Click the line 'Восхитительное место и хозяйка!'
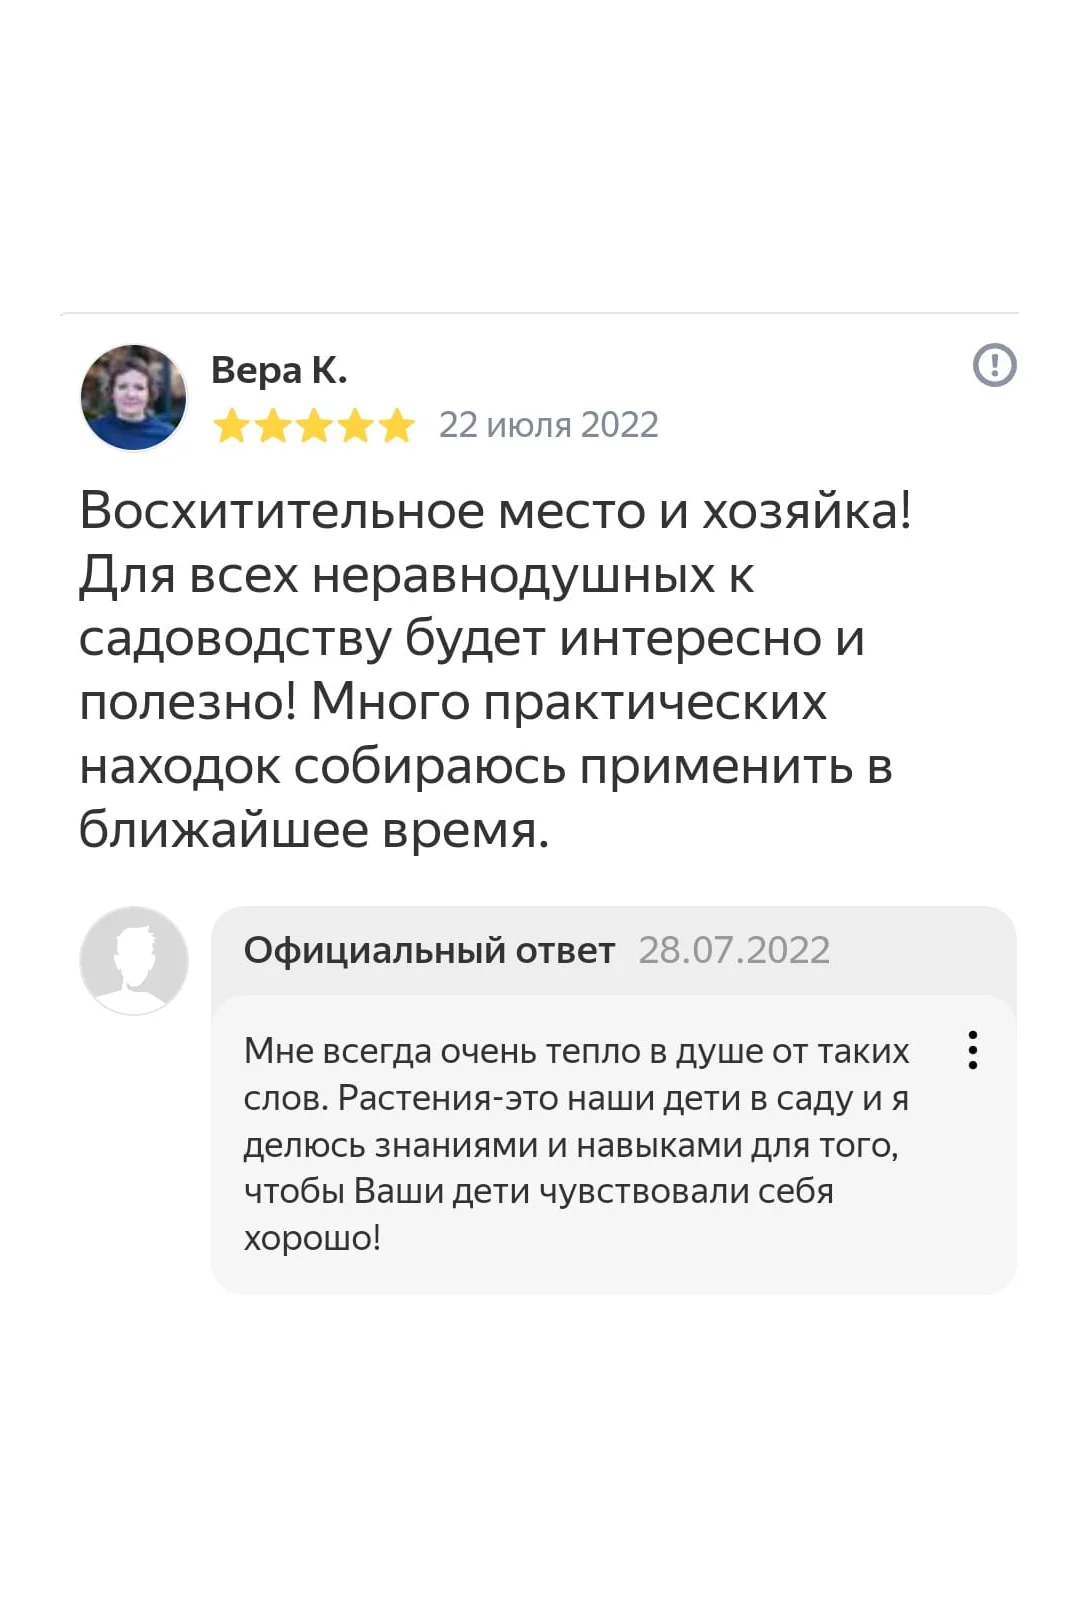 point(495,511)
